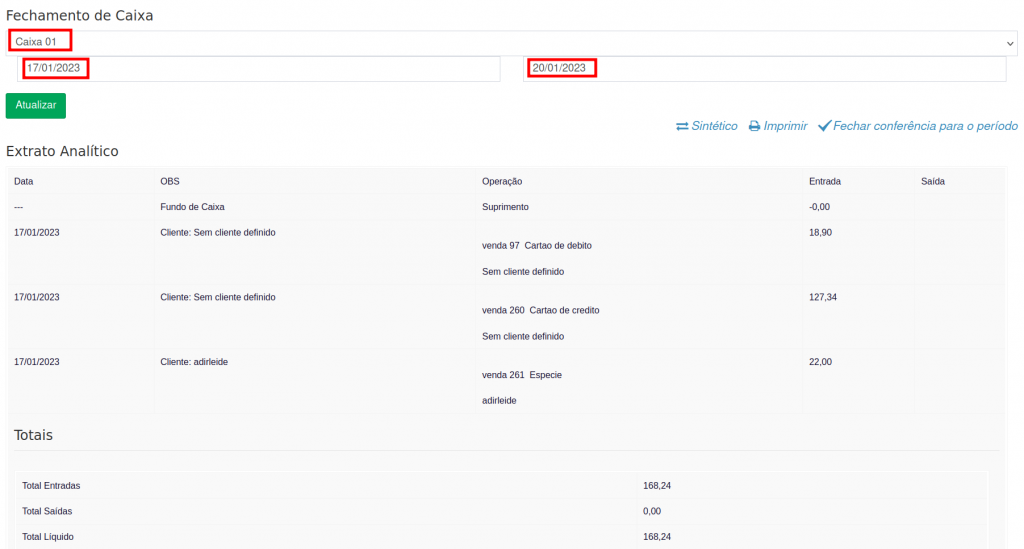Click the Fundo de Caixa row
The width and height of the screenshot is (1024, 549).
tap(192, 207)
